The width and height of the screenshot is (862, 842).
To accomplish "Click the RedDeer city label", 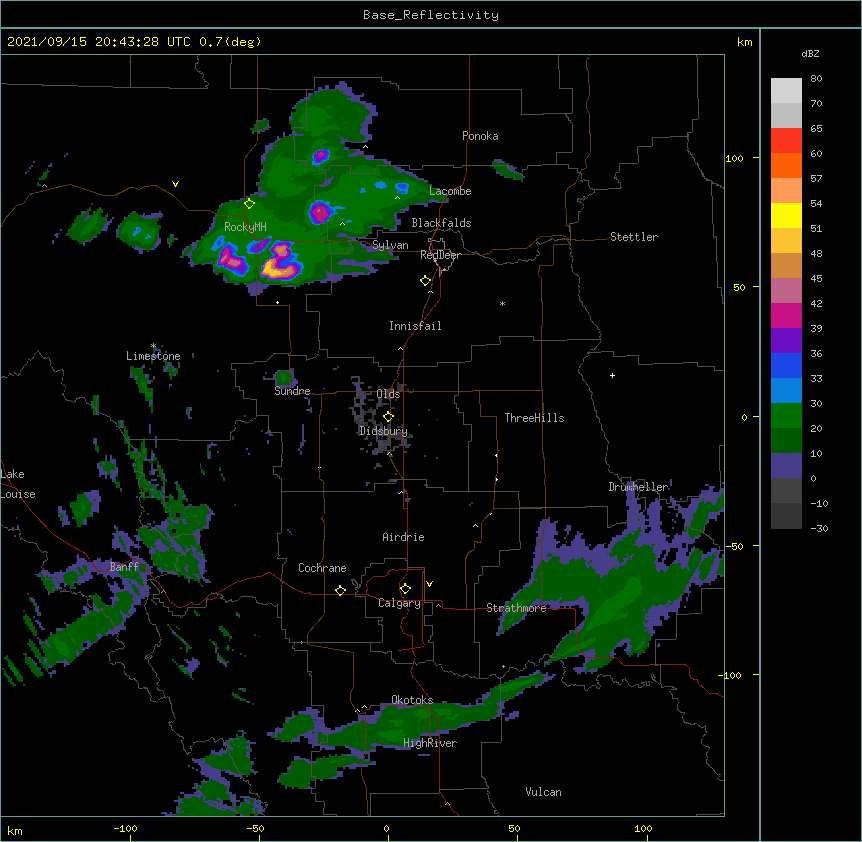I will click(440, 255).
